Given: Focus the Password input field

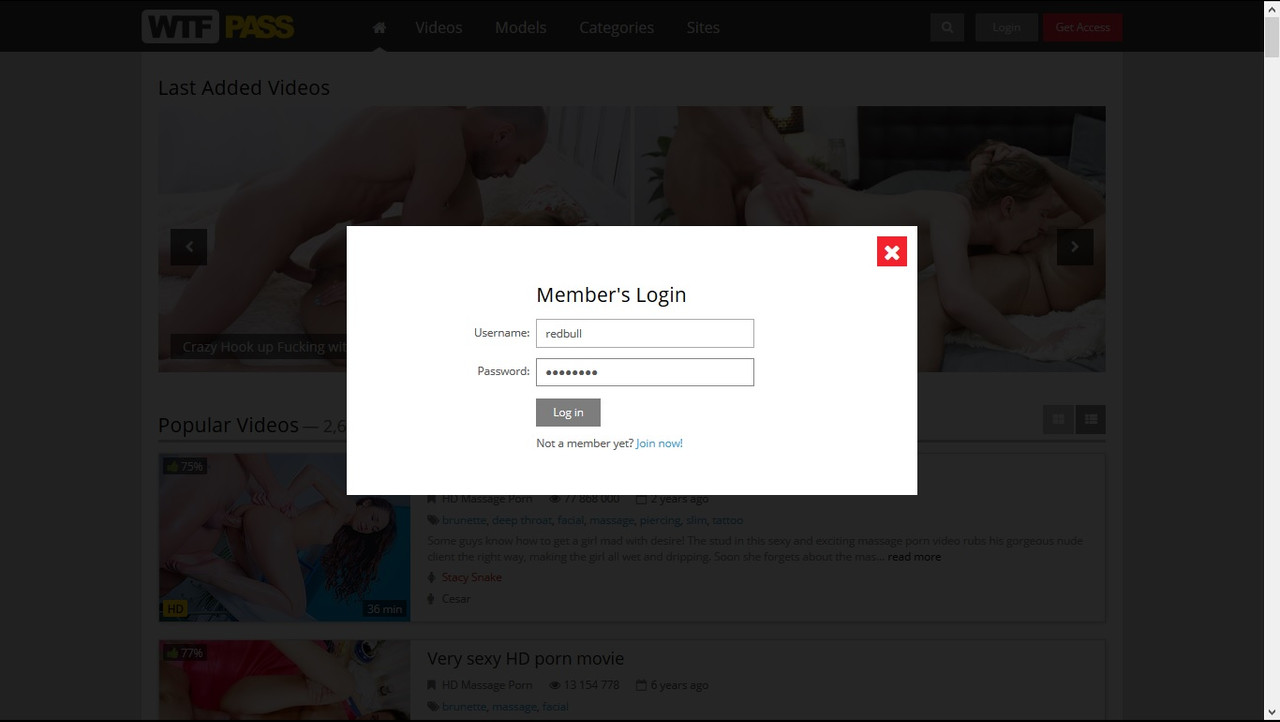Looking at the screenshot, I should pyautogui.click(x=645, y=372).
